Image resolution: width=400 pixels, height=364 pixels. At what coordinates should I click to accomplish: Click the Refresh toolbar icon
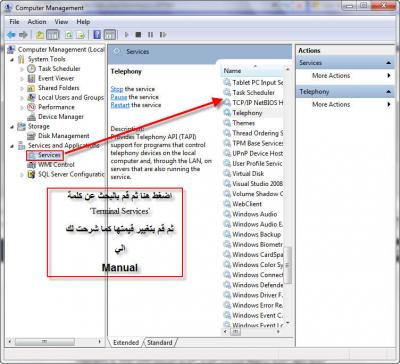pos(69,35)
